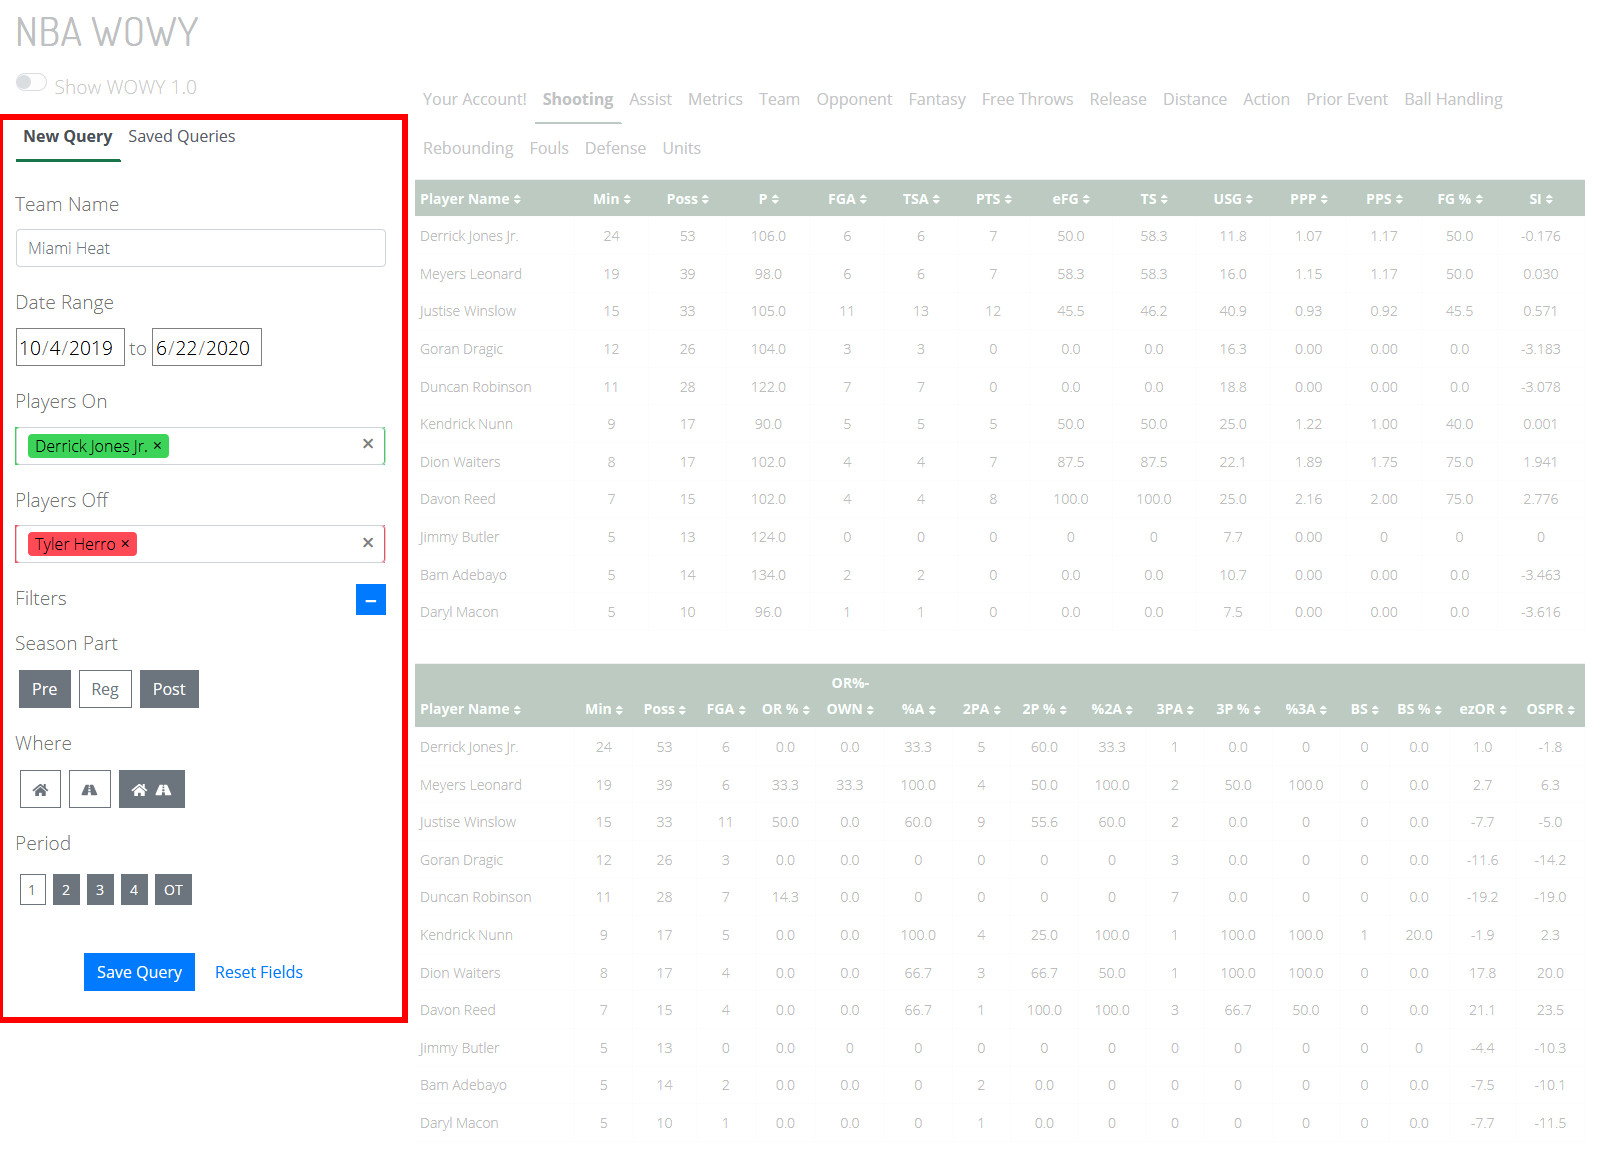Remove Derrick Jones Jr. tag from Players On
Screen dimensions: 1600x1169
[x=158, y=446]
